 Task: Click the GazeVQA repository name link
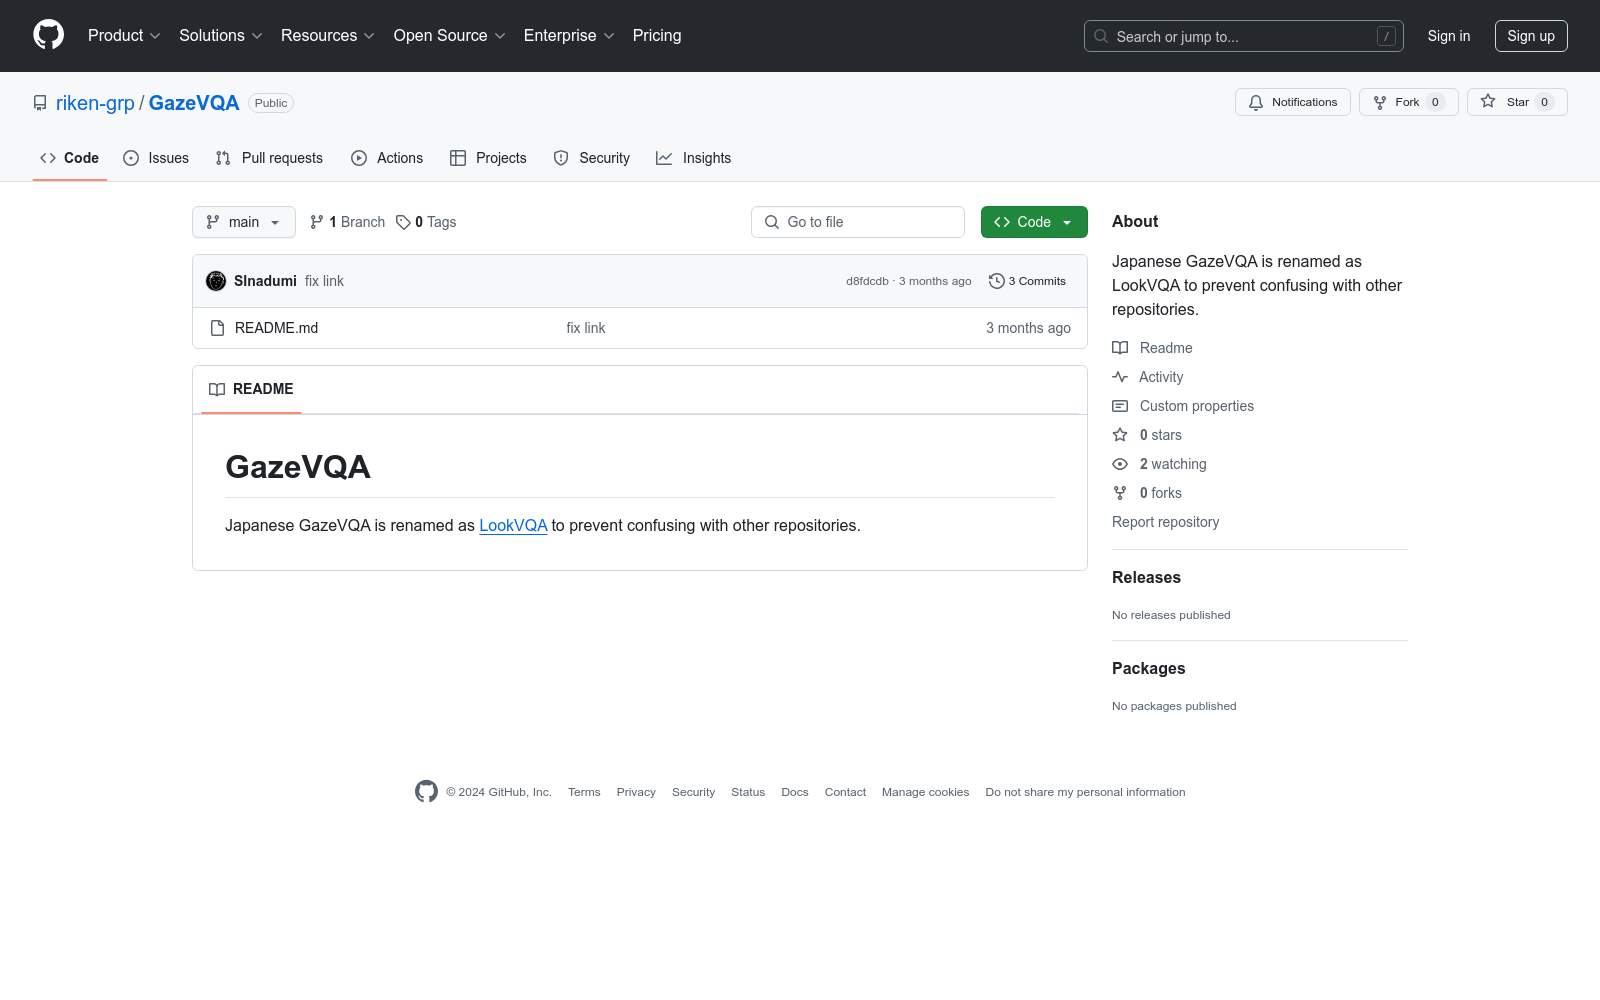[x=194, y=103]
